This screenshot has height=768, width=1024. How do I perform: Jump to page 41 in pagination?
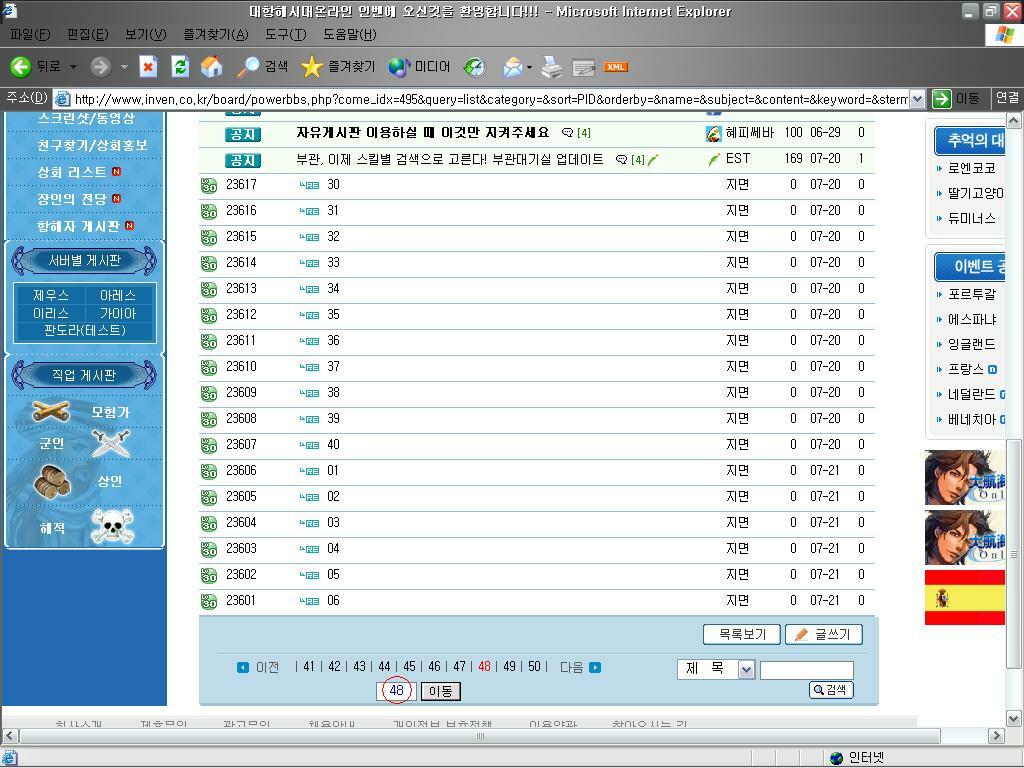click(309, 666)
